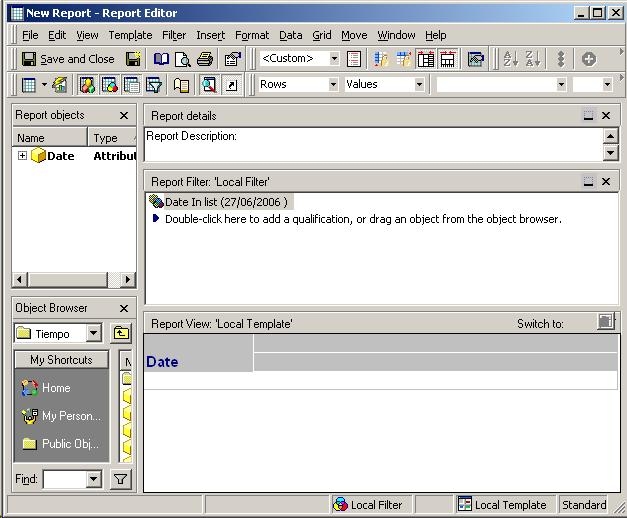The width and height of the screenshot is (627, 518).
Task: Open print preview from the toolbar
Action: click(x=183, y=59)
